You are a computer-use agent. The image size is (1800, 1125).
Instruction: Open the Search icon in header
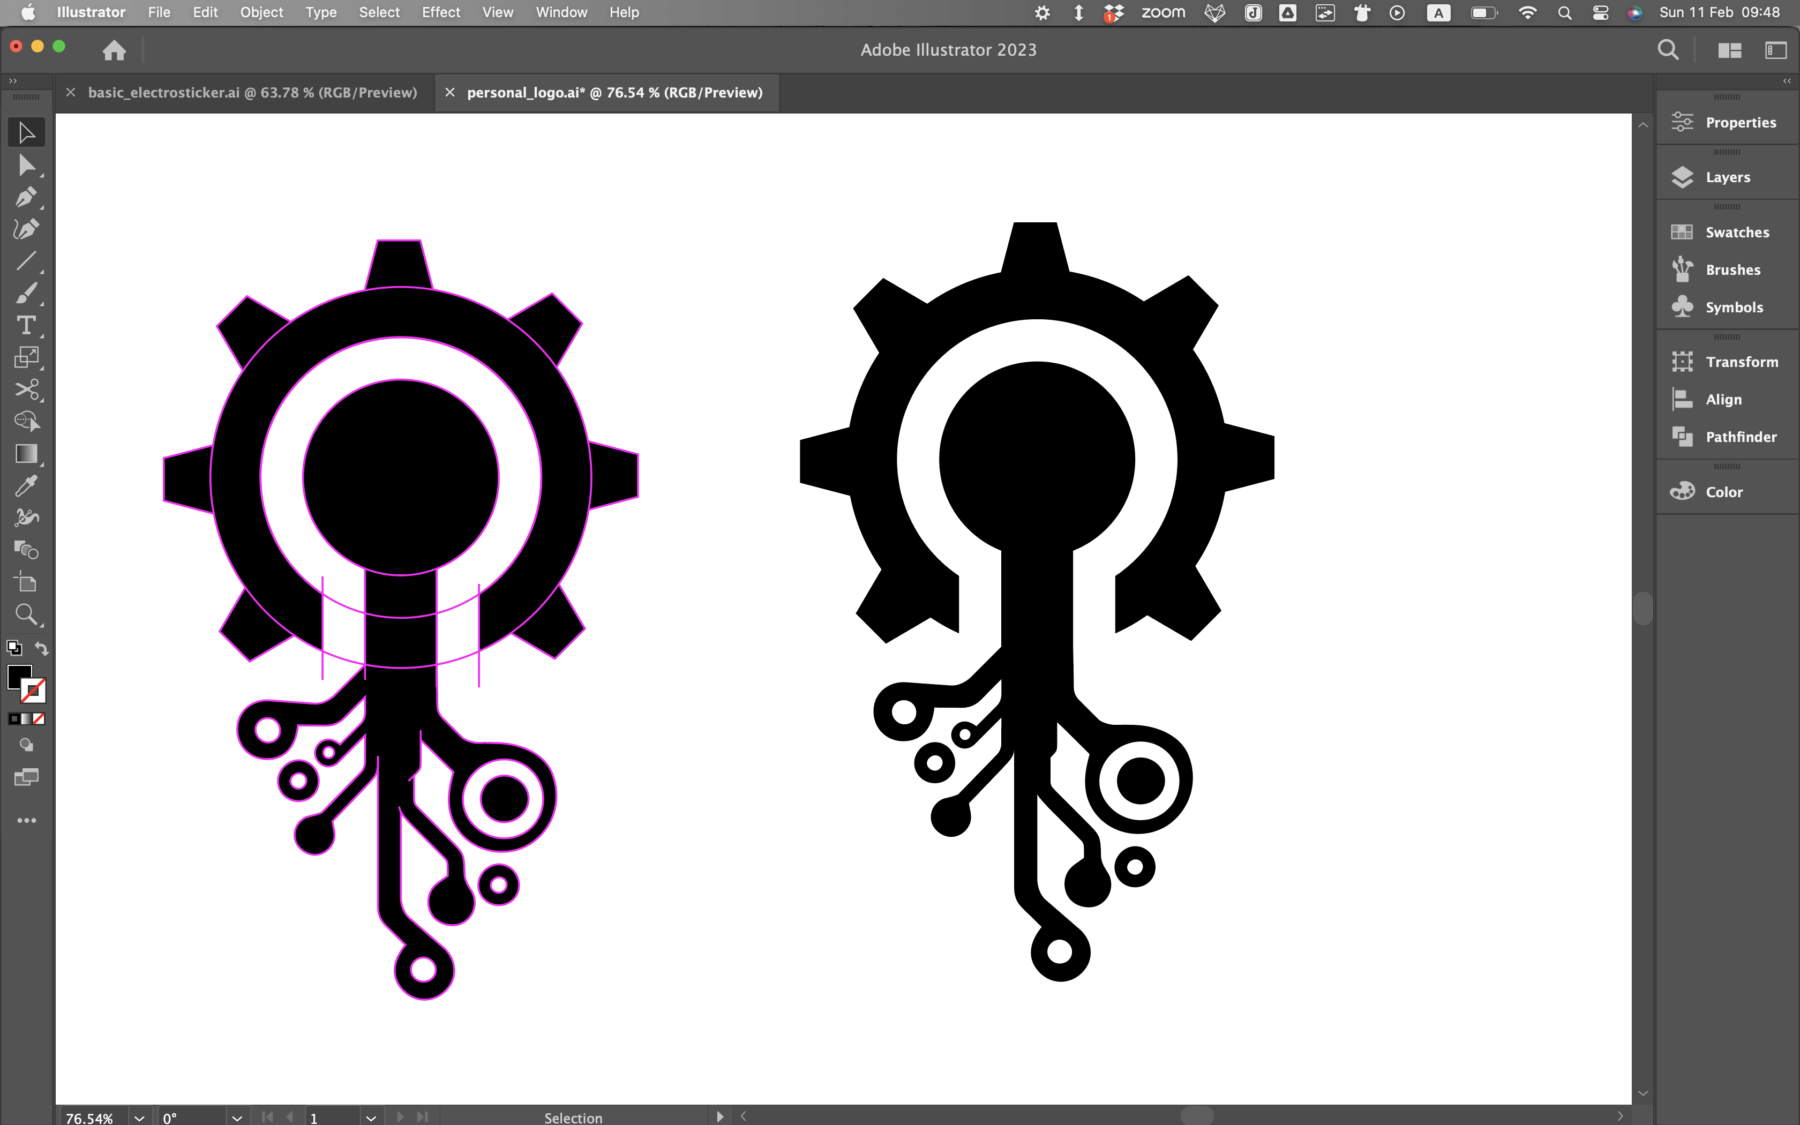point(1667,50)
